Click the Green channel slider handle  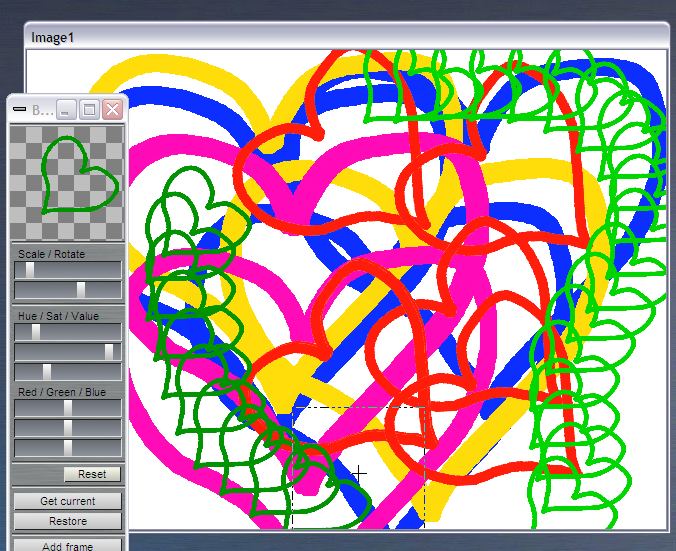(68, 428)
